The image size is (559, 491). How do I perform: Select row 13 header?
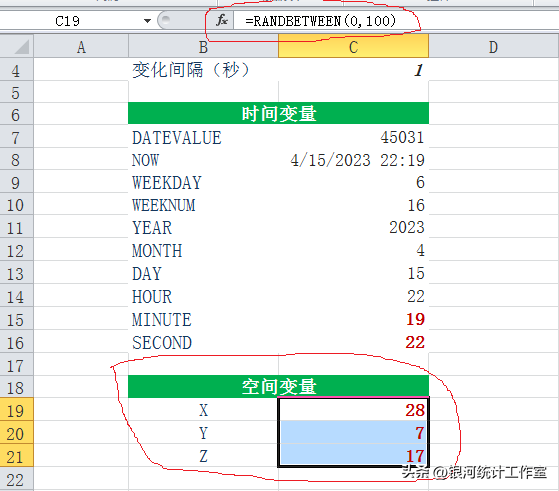click(x=16, y=273)
